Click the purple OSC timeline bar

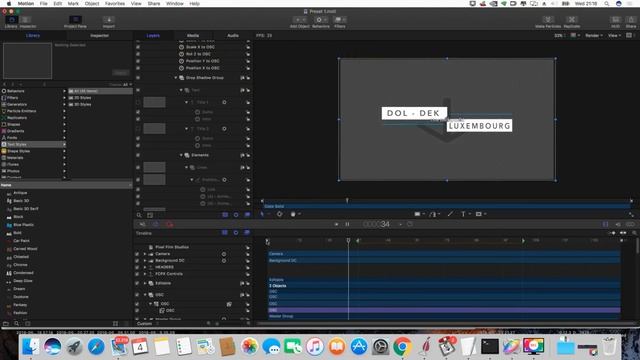pyautogui.click(x=444, y=310)
